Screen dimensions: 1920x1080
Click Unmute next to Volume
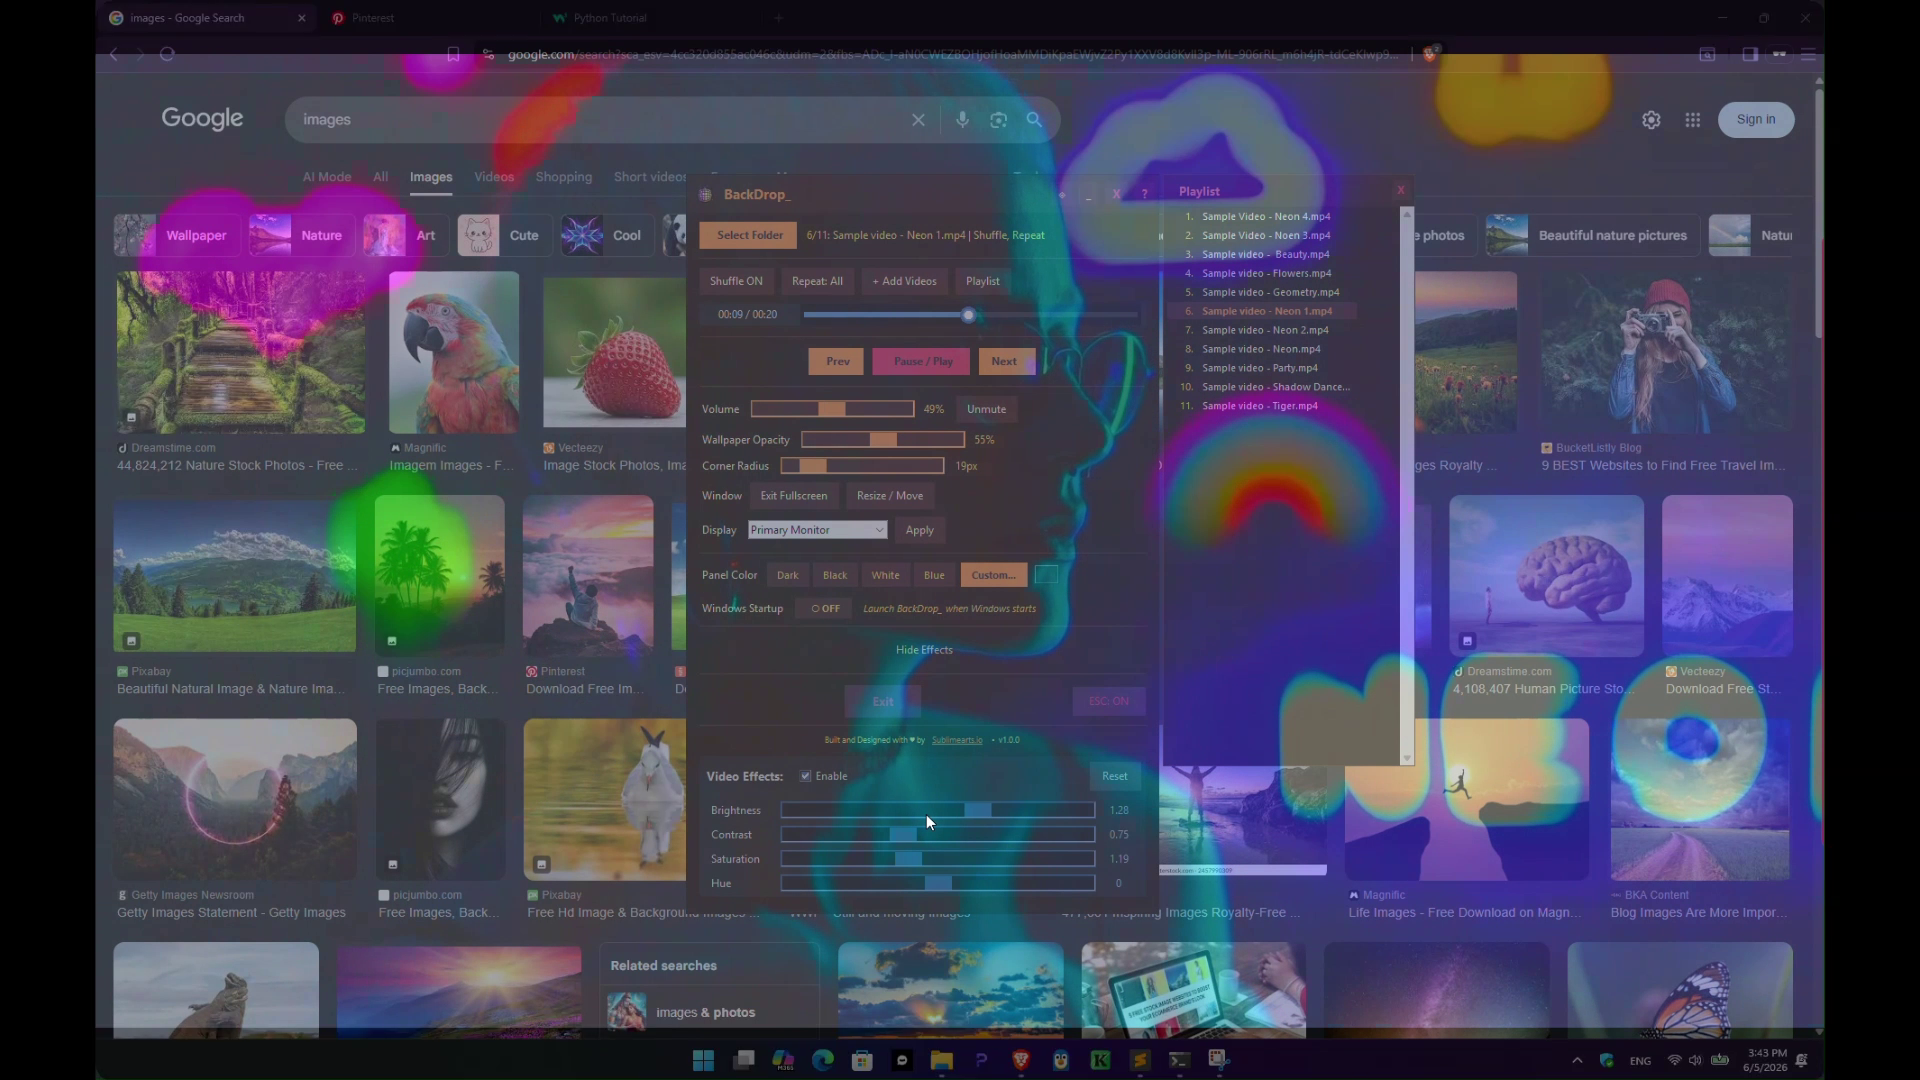[x=986, y=409]
